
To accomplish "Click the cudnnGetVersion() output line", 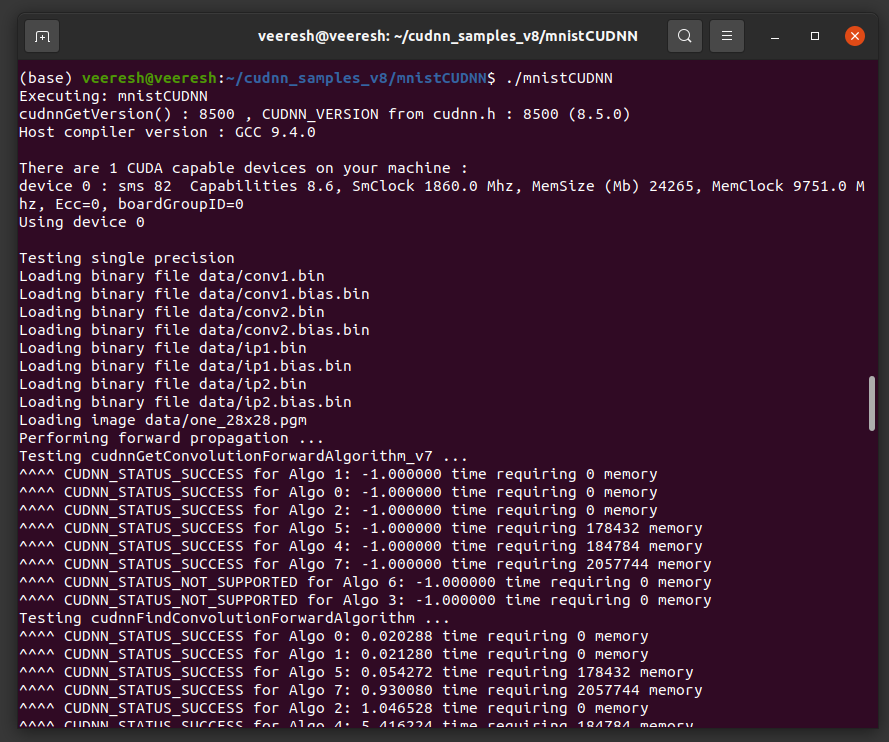I will 324,115.
